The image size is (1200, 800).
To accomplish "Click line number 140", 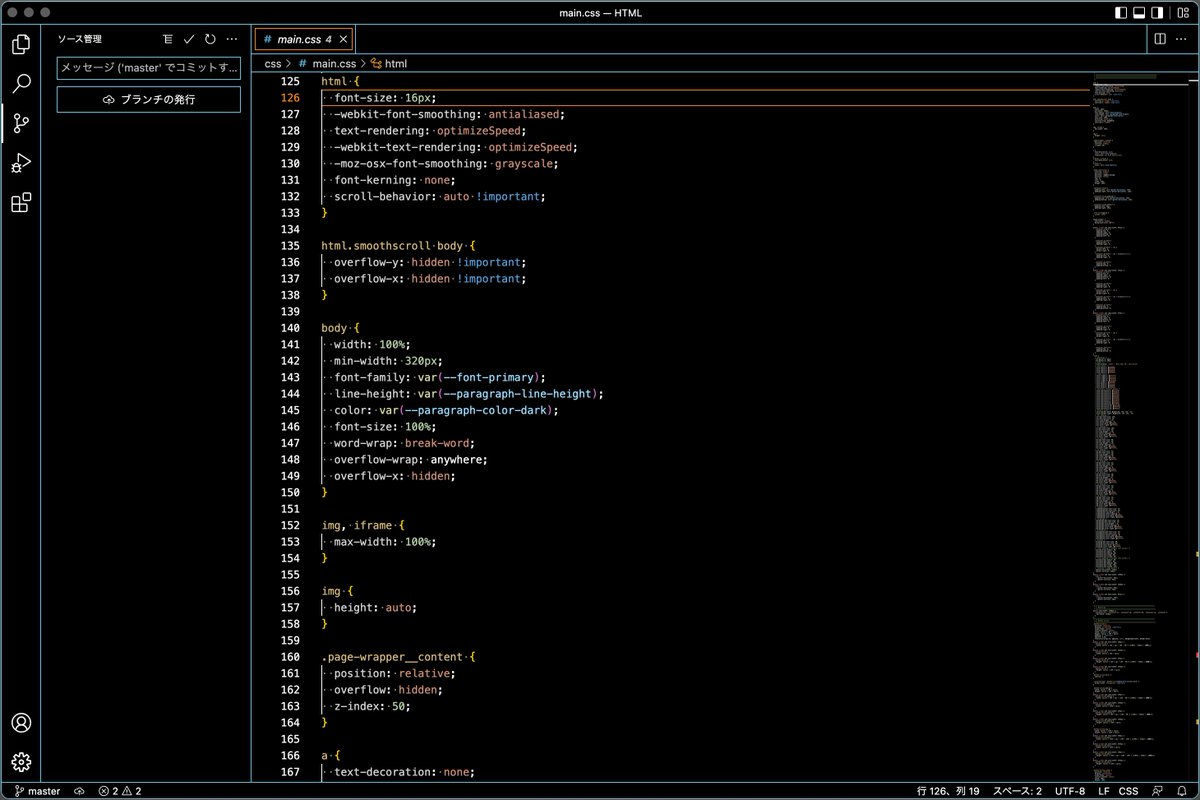I will point(290,328).
